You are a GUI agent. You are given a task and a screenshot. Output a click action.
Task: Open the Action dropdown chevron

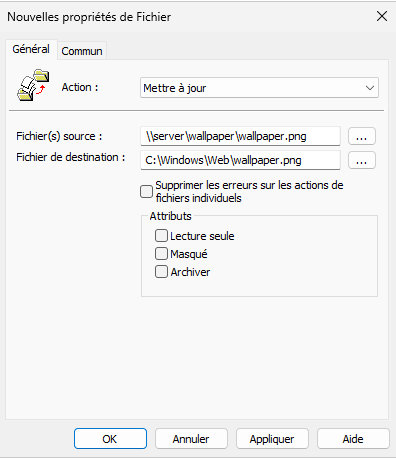pyautogui.click(x=370, y=88)
